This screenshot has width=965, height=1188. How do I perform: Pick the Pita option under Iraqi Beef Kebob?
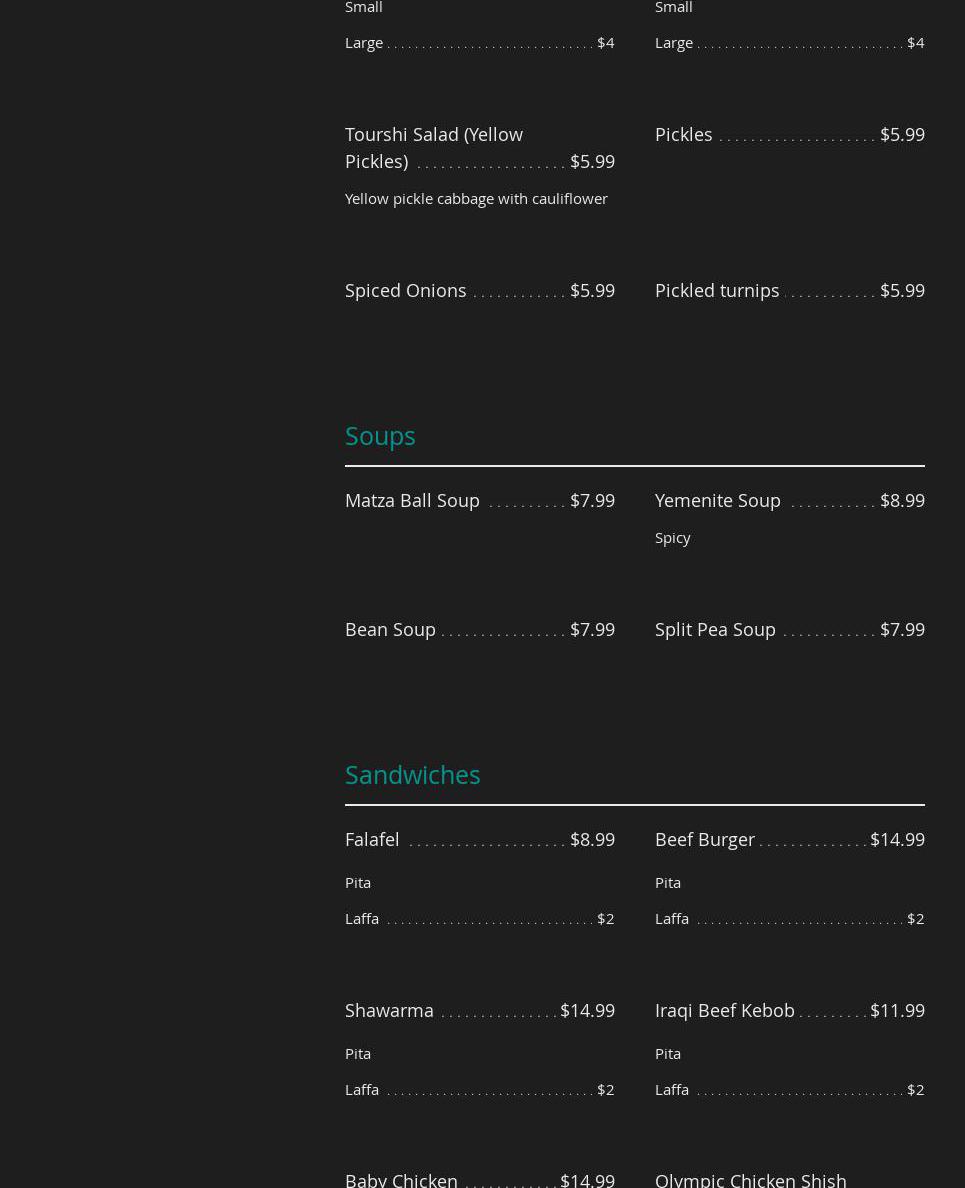[x=668, y=1053]
